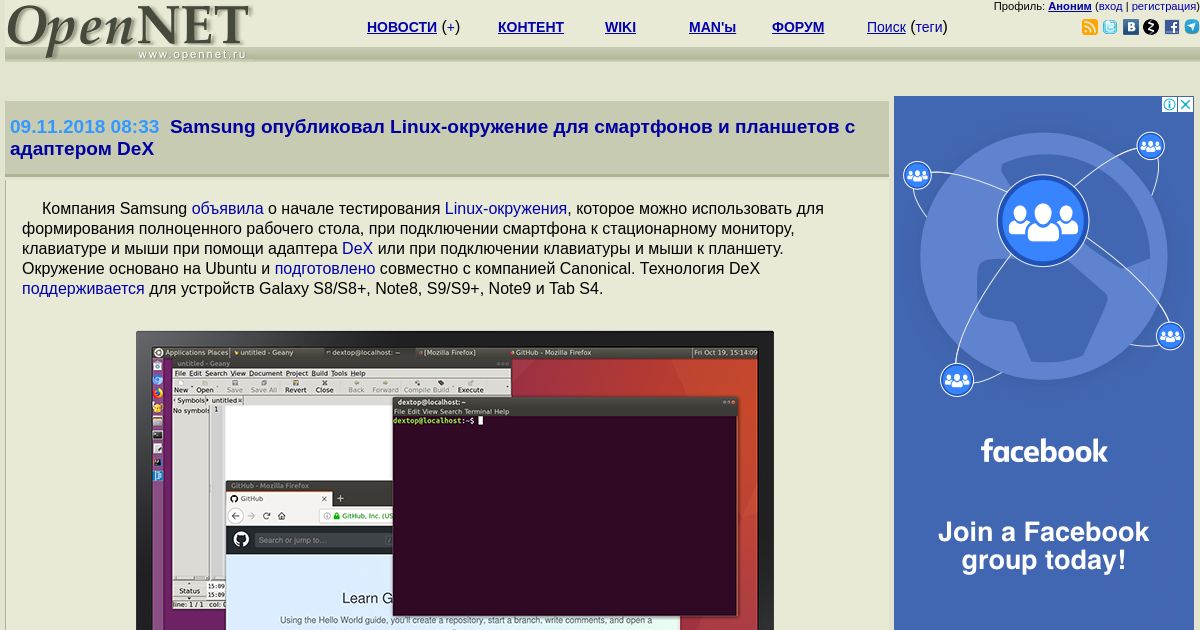Click the ad info icon
The image size is (1200, 630).
[1168, 104]
